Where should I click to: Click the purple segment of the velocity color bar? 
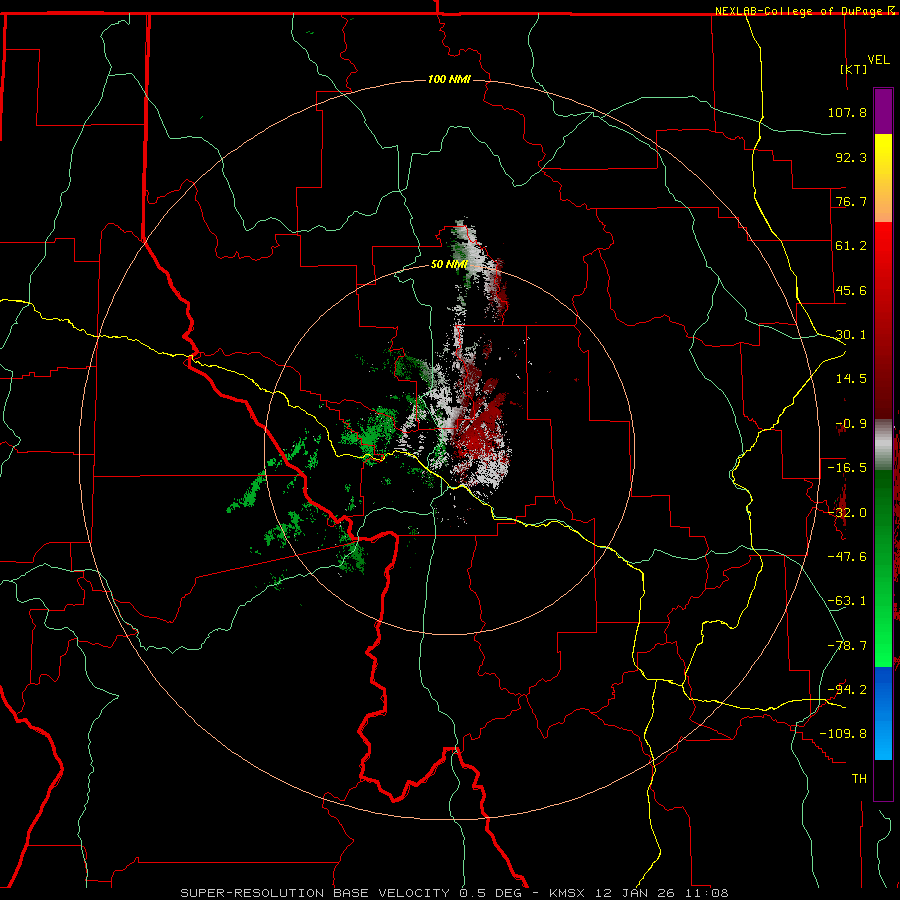click(883, 111)
